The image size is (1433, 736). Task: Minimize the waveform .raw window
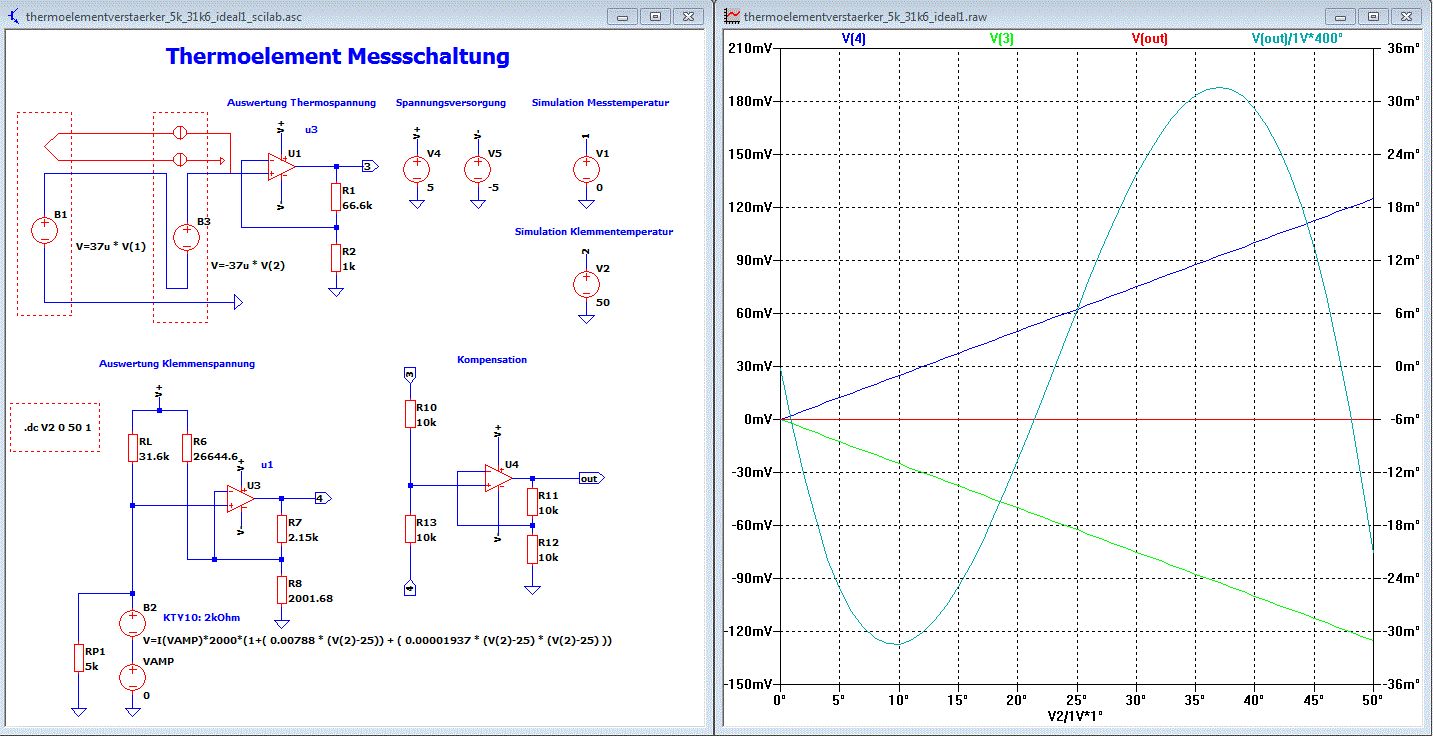coord(1342,17)
